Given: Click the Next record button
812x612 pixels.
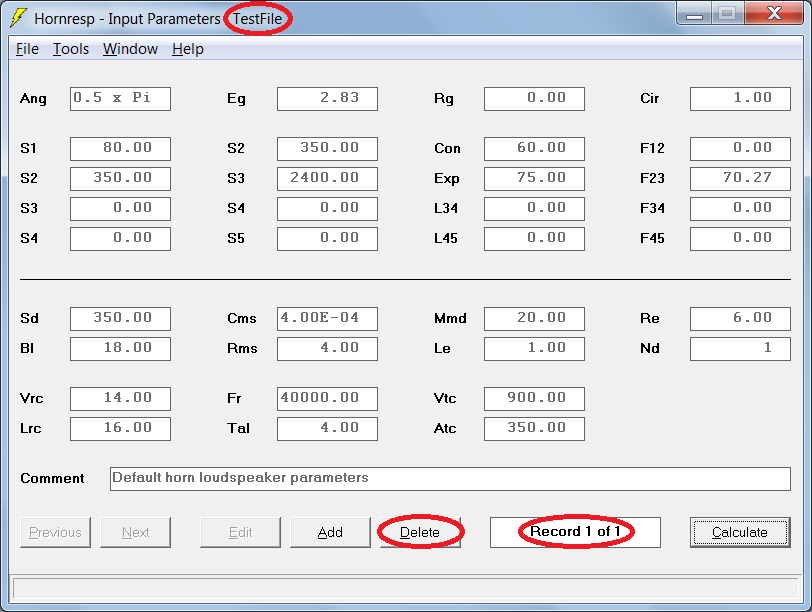Looking at the screenshot, I should (x=135, y=532).
